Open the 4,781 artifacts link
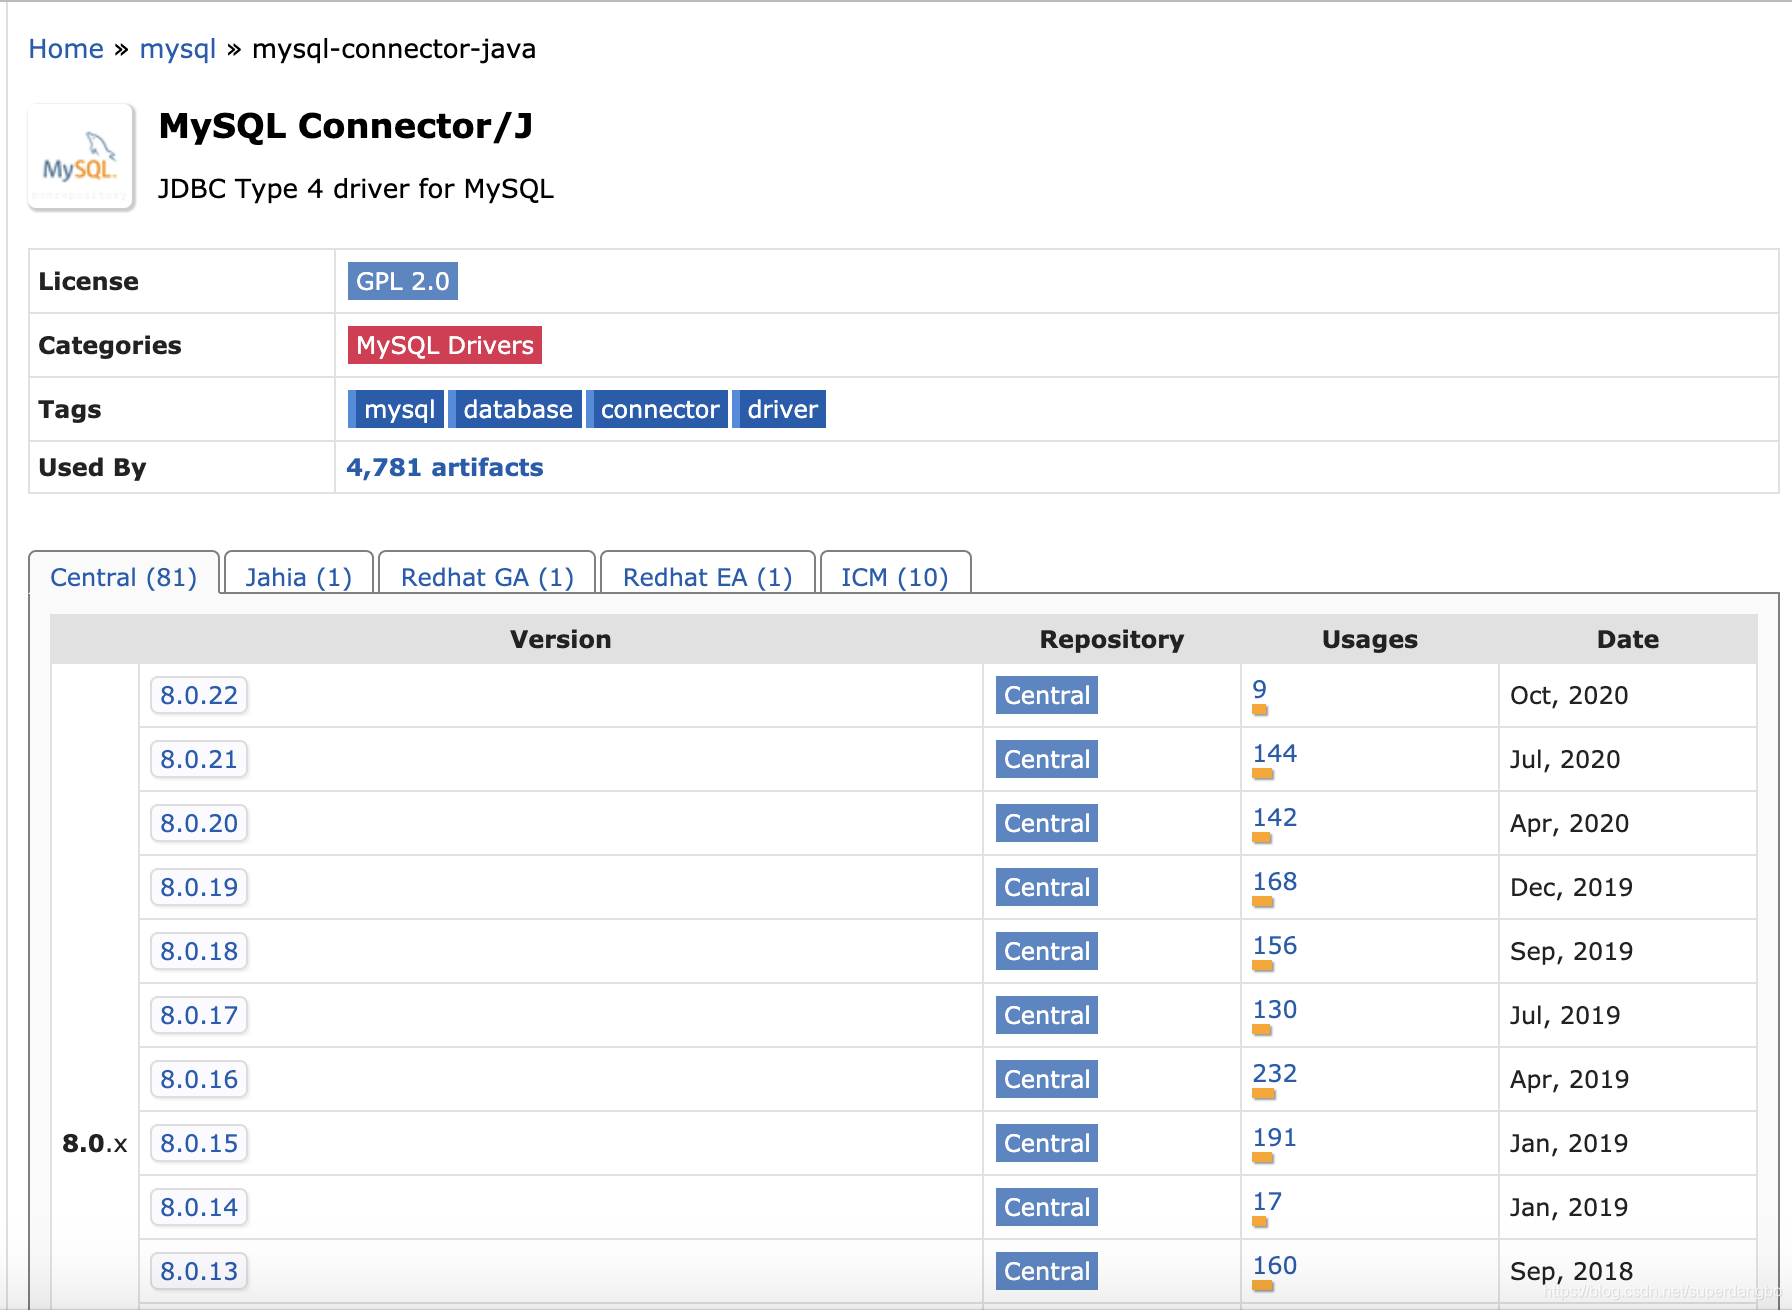Screen dimensions: 1792x1310 445,467
